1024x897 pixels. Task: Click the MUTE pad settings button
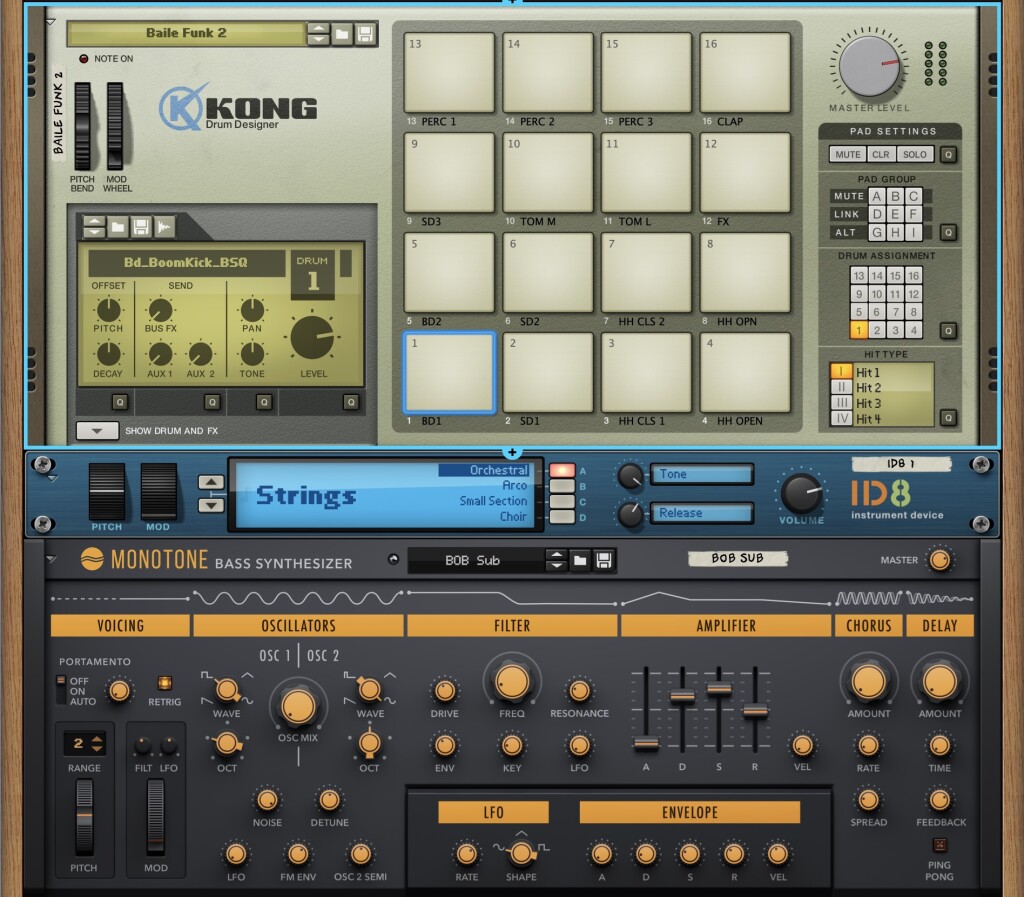coord(848,154)
